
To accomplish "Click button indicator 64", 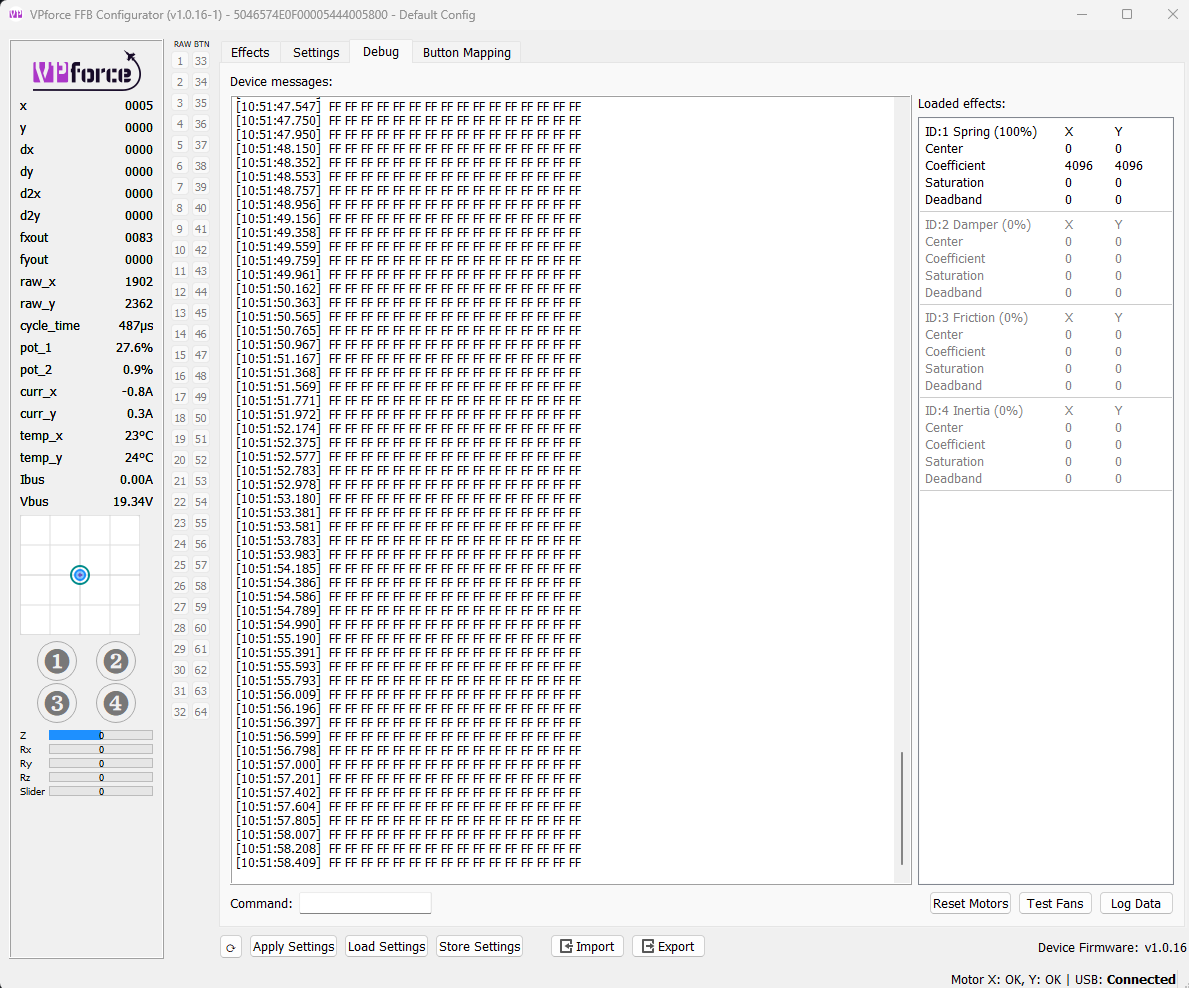I will (200, 712).
